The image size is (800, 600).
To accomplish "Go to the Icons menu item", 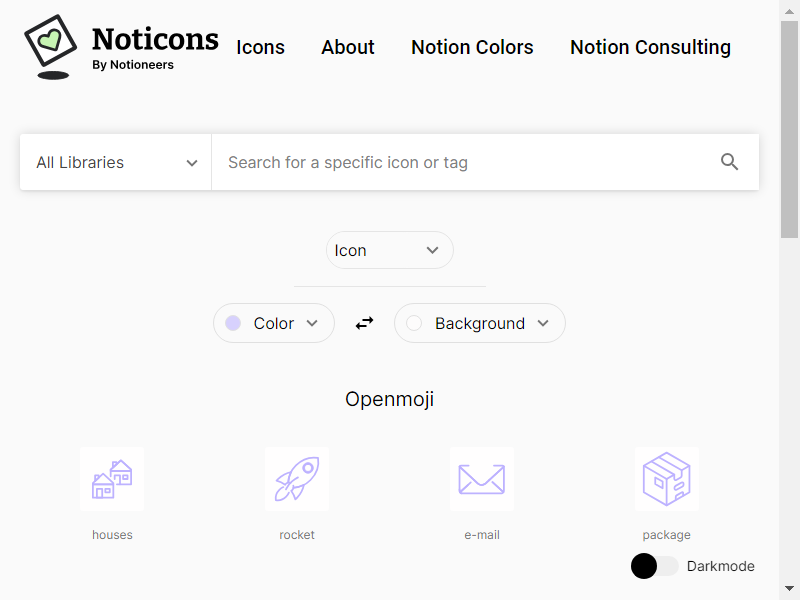I will click(x=260, y=47).
